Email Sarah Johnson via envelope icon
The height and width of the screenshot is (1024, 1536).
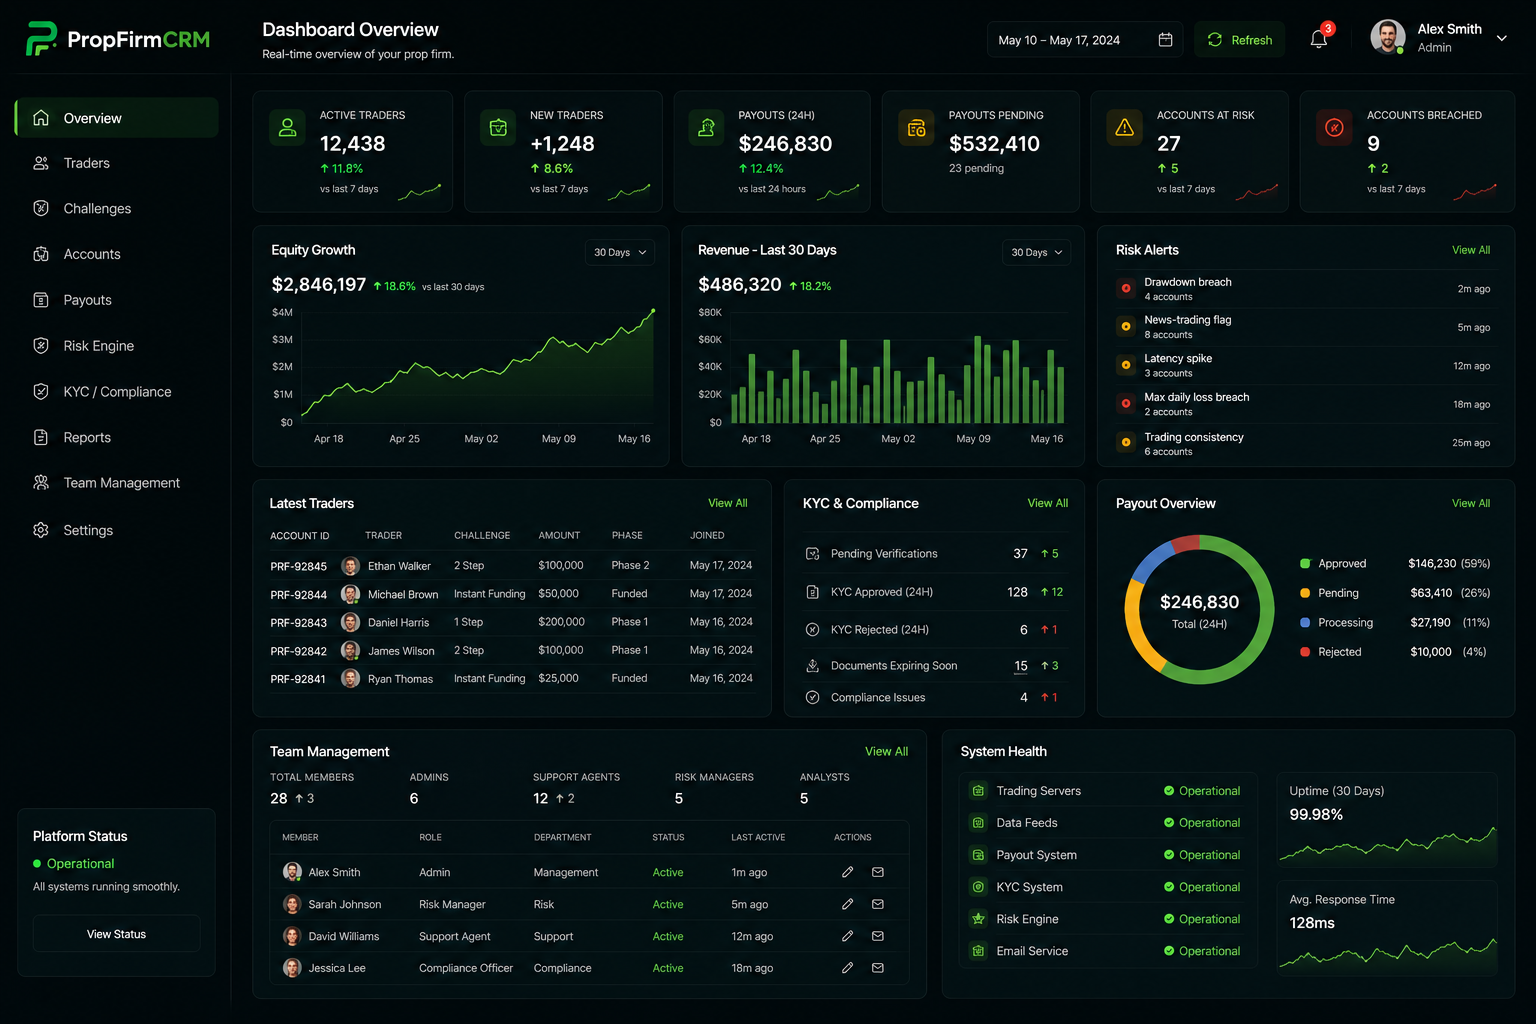click(878, 904)
